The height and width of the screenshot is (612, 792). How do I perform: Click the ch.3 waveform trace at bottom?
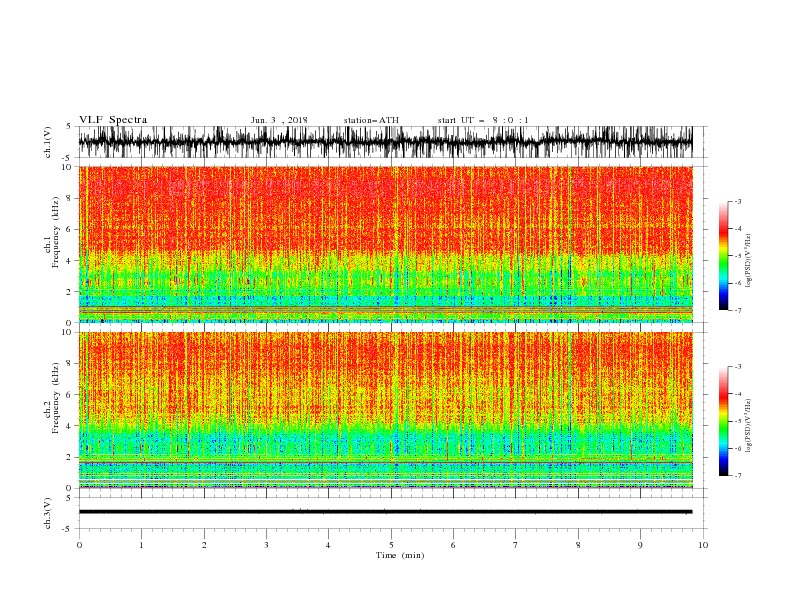click(x=386, y=512)
